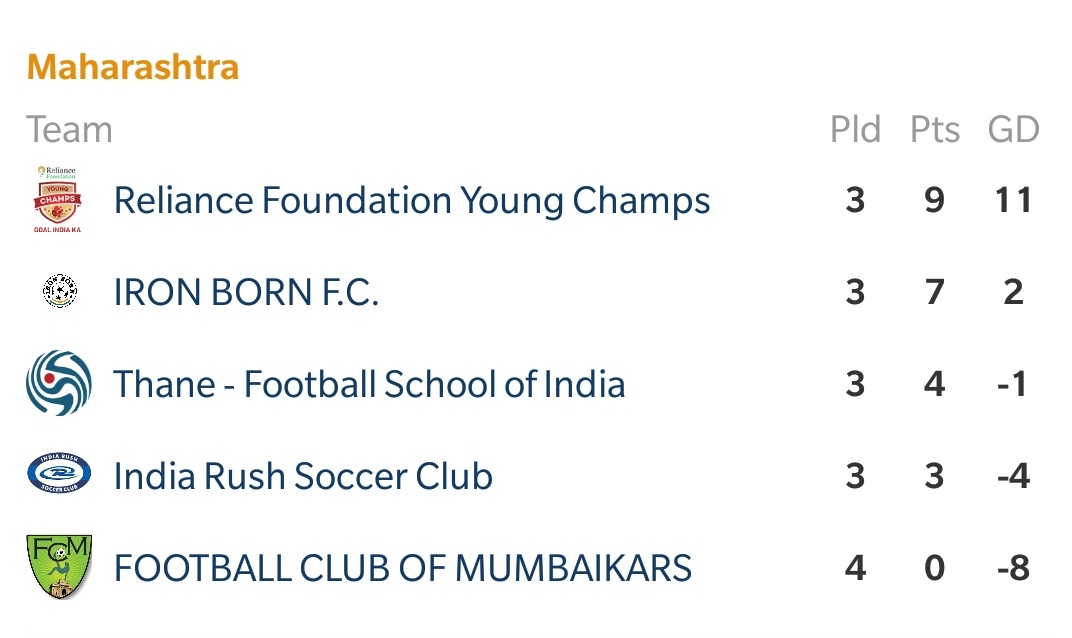Click the Team column header
This screenshot has width=1072, height=638.
[x=69, y=129]
